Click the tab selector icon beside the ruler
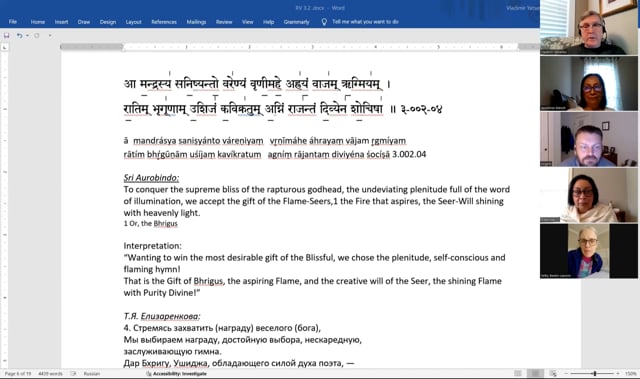Viewport: 640px width, 379px height. [4, 47]
